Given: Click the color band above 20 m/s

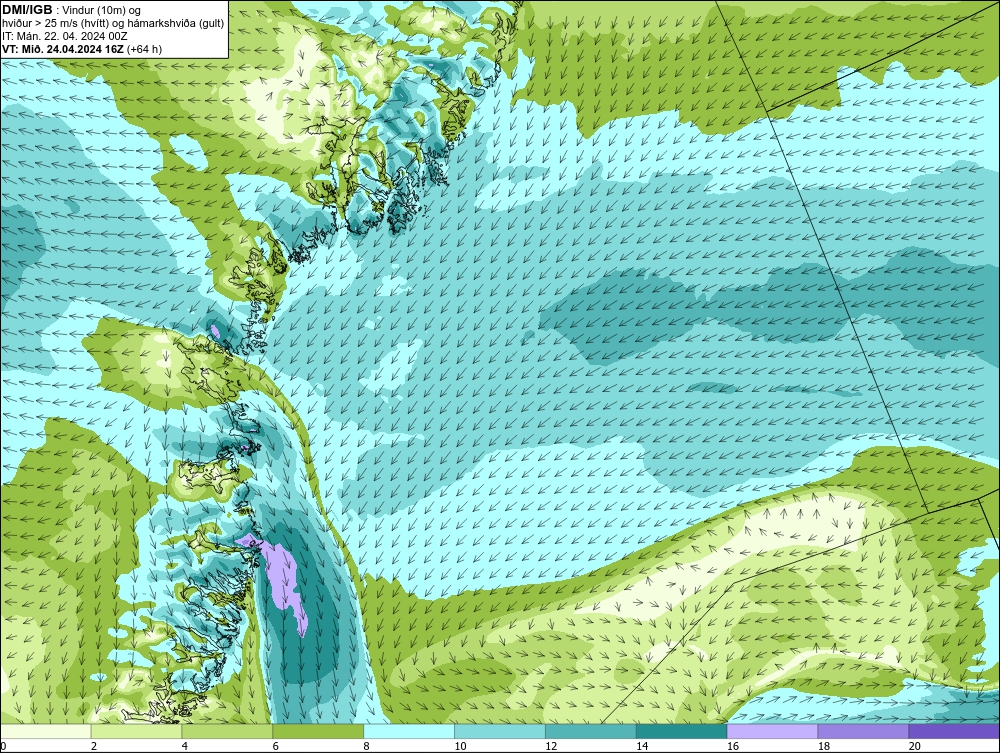Looking at the screenshot, I should (x=954, y=731).
